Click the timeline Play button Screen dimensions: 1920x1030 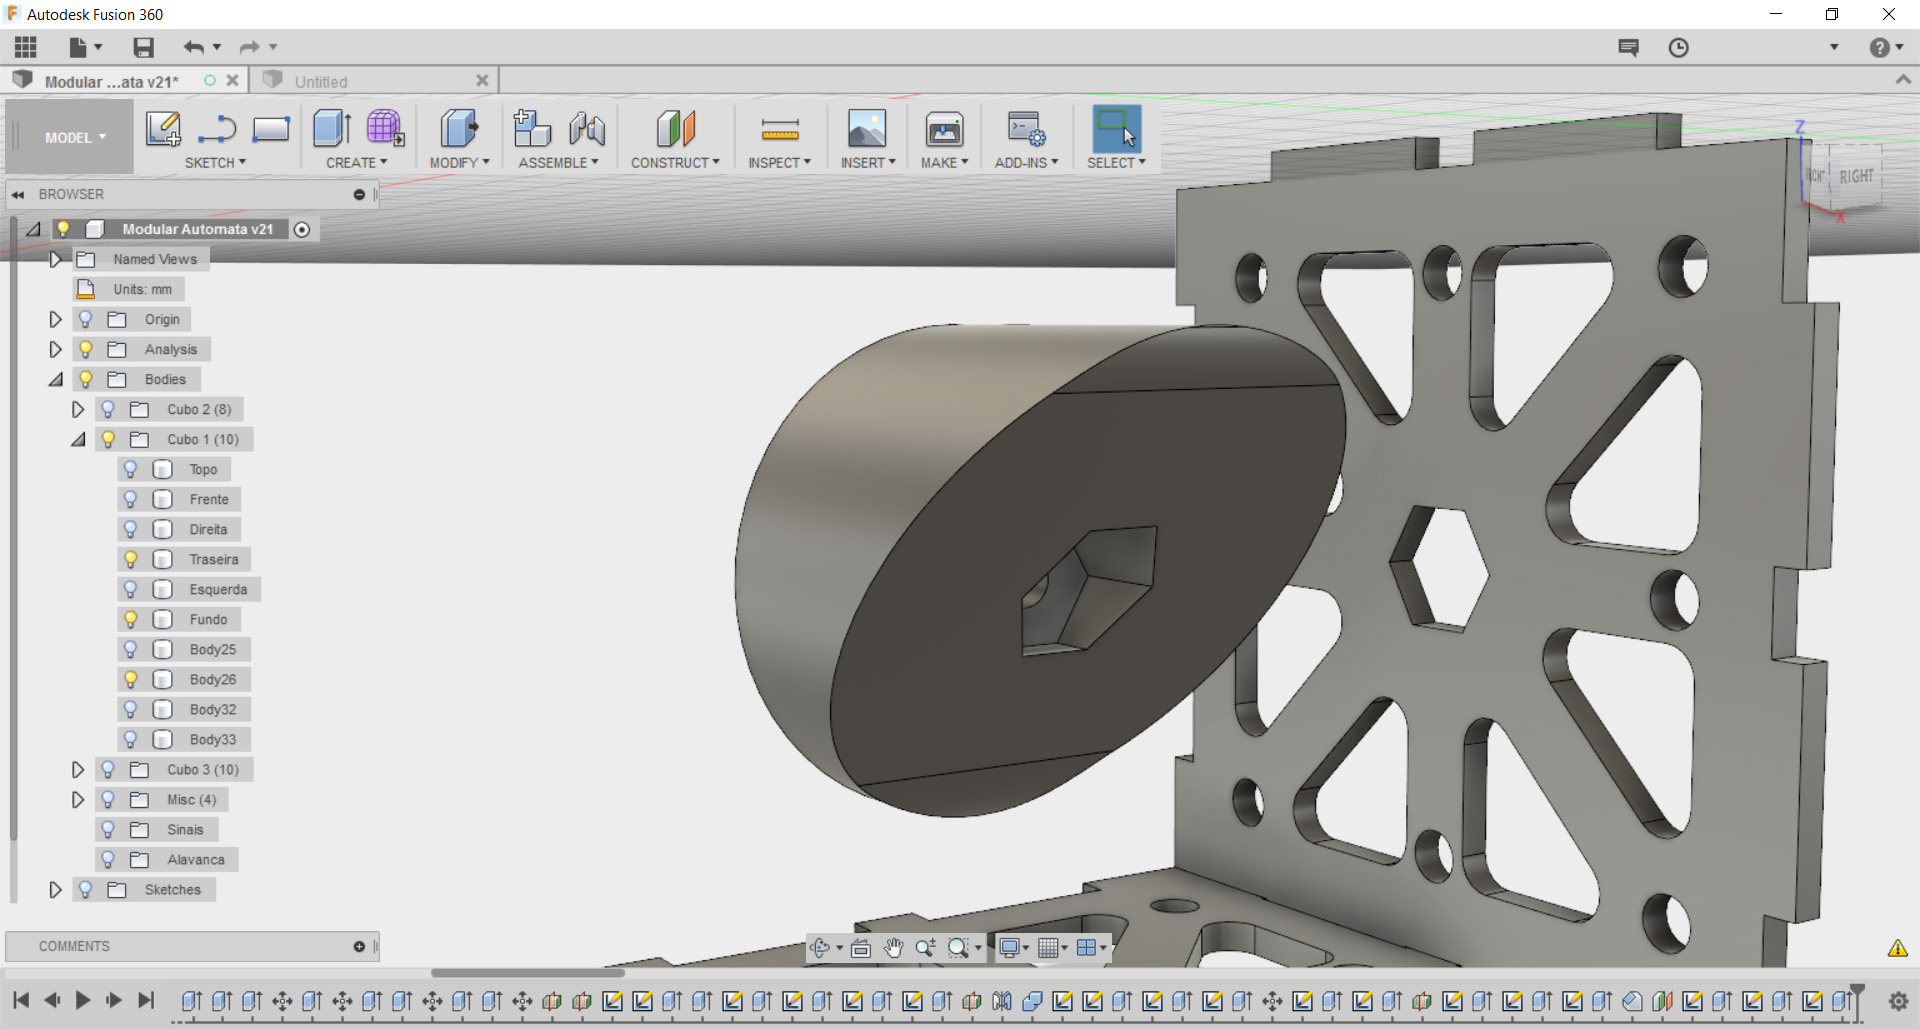coord(83,1000)
